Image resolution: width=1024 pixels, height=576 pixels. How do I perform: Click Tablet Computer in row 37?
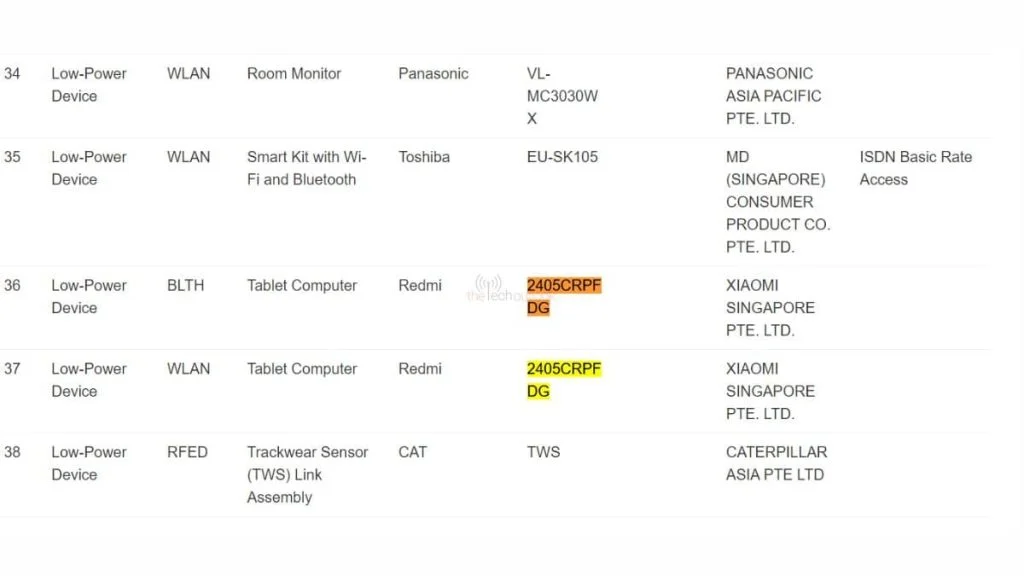302,369
